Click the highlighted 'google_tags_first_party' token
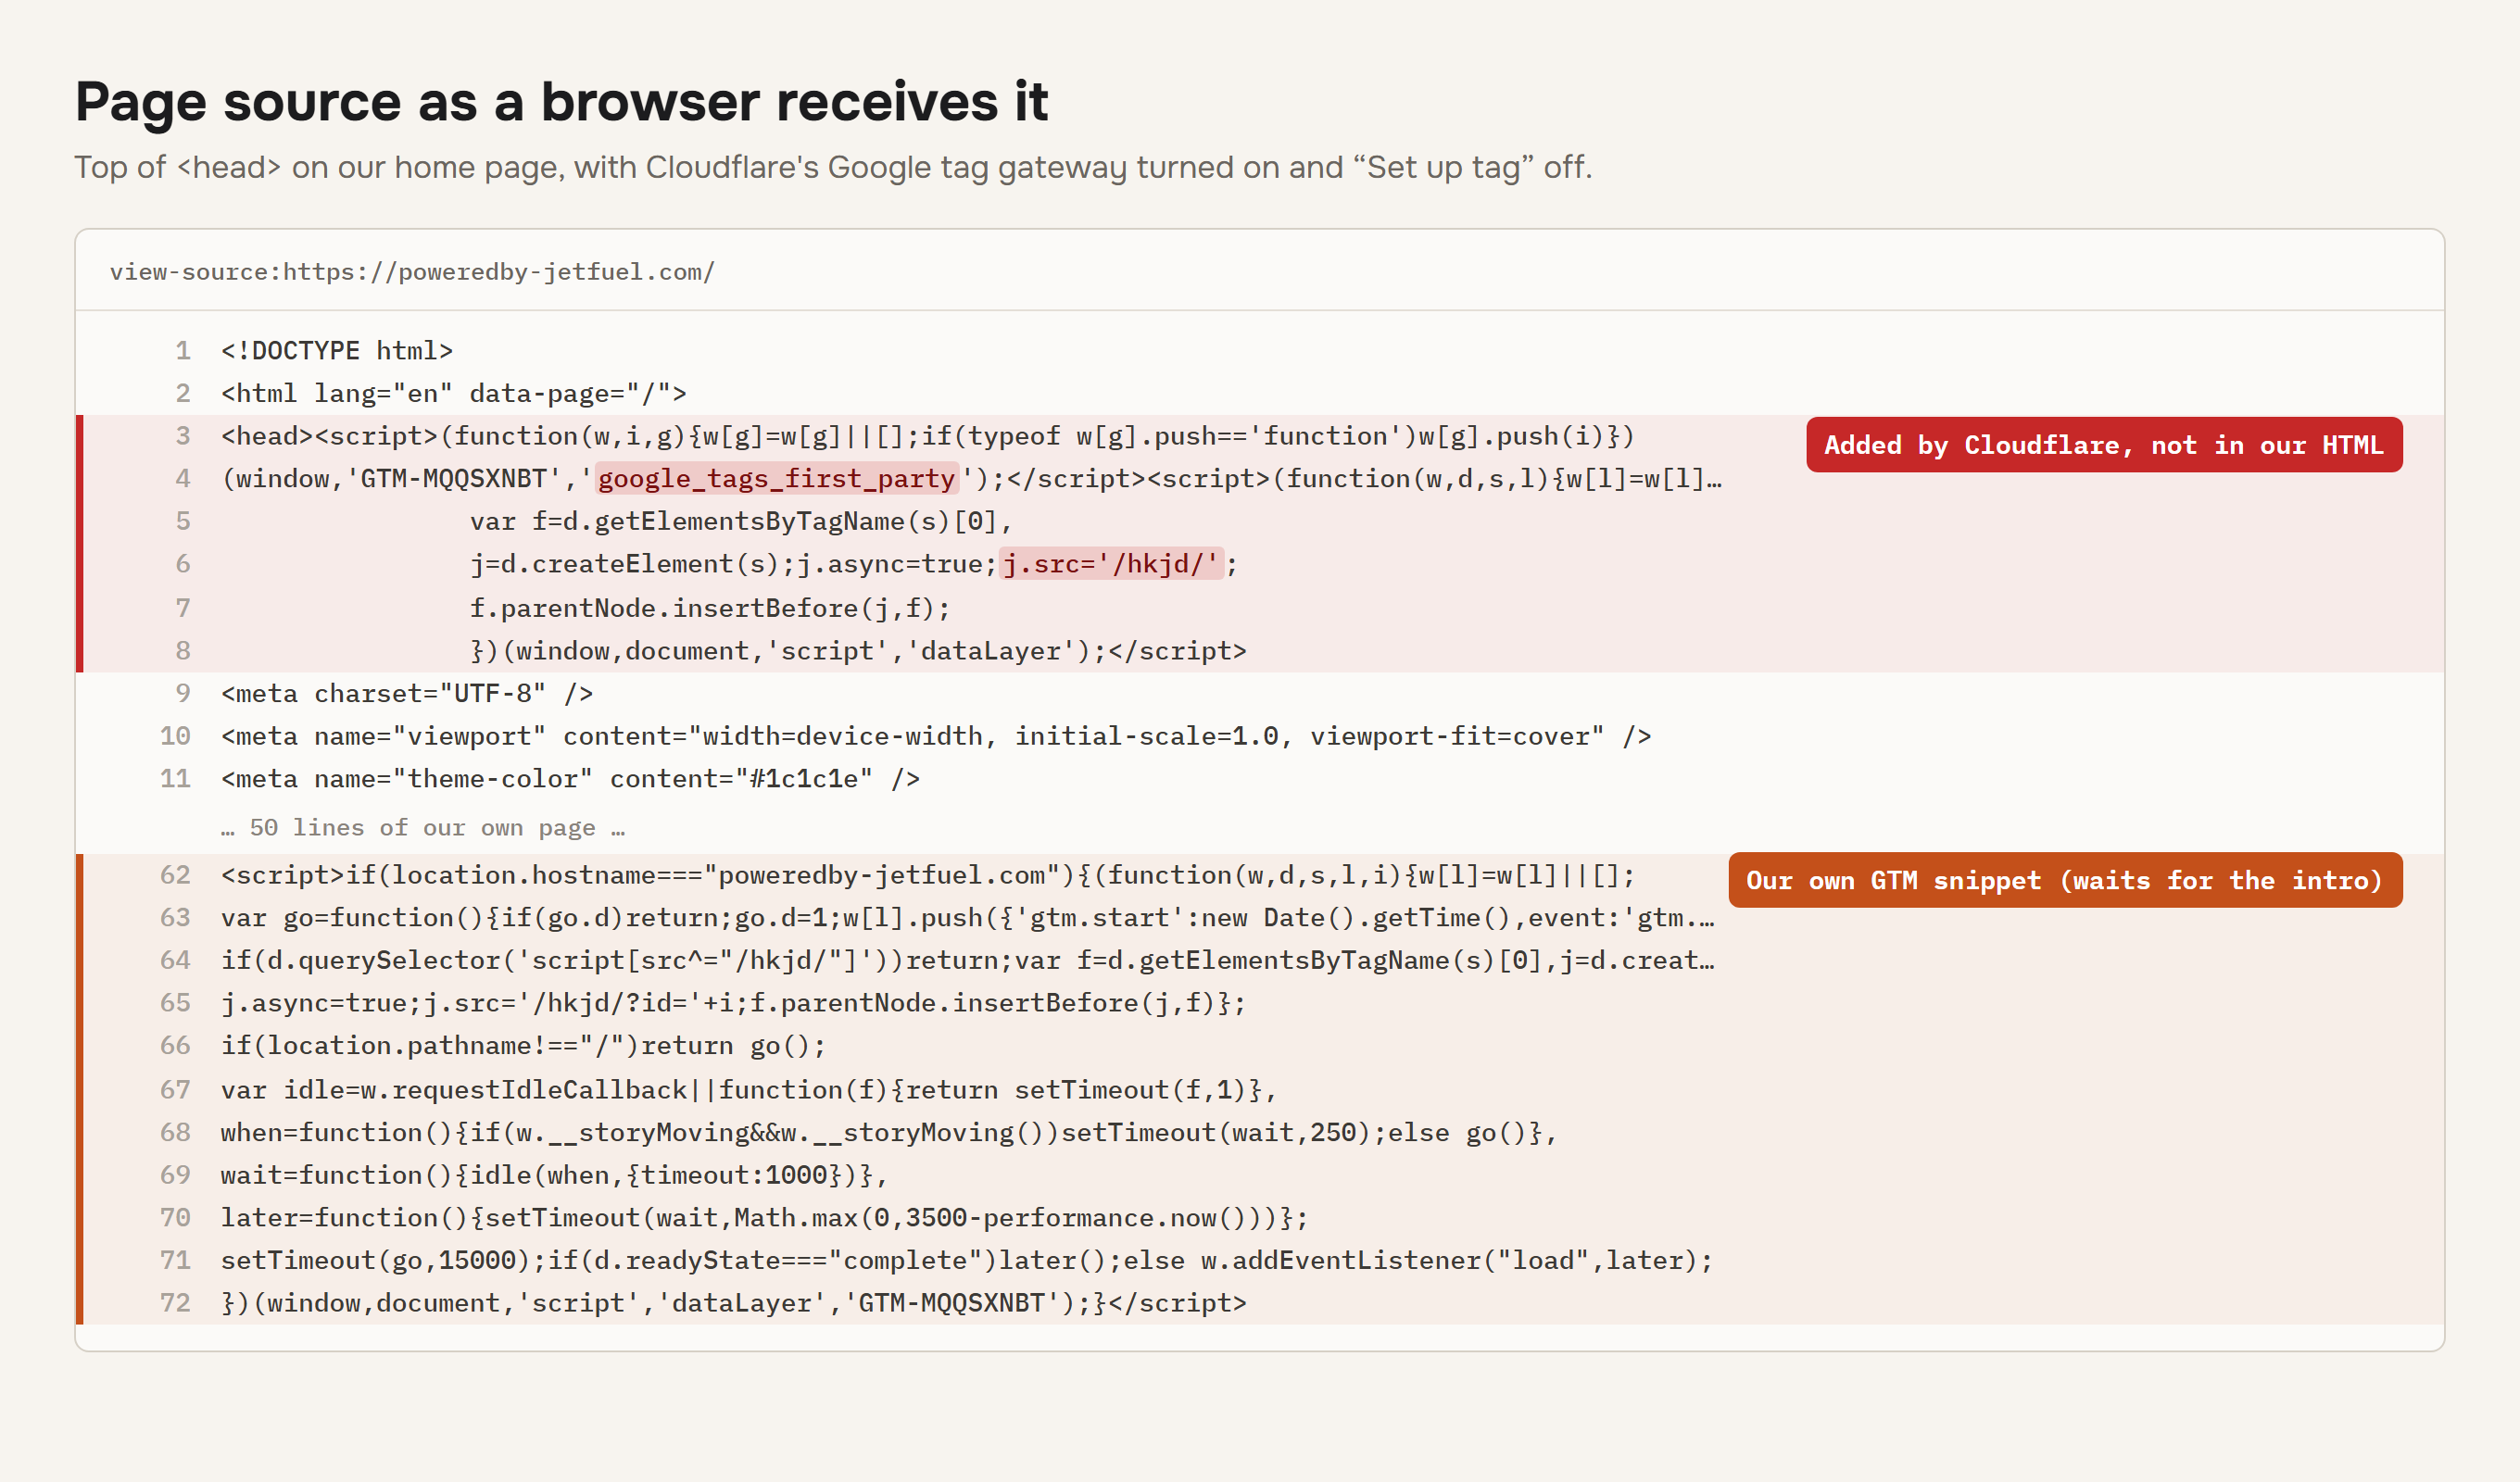The width and height of the screenshot is (2520, 1482). pyautogui.click(x=777, y=479)
